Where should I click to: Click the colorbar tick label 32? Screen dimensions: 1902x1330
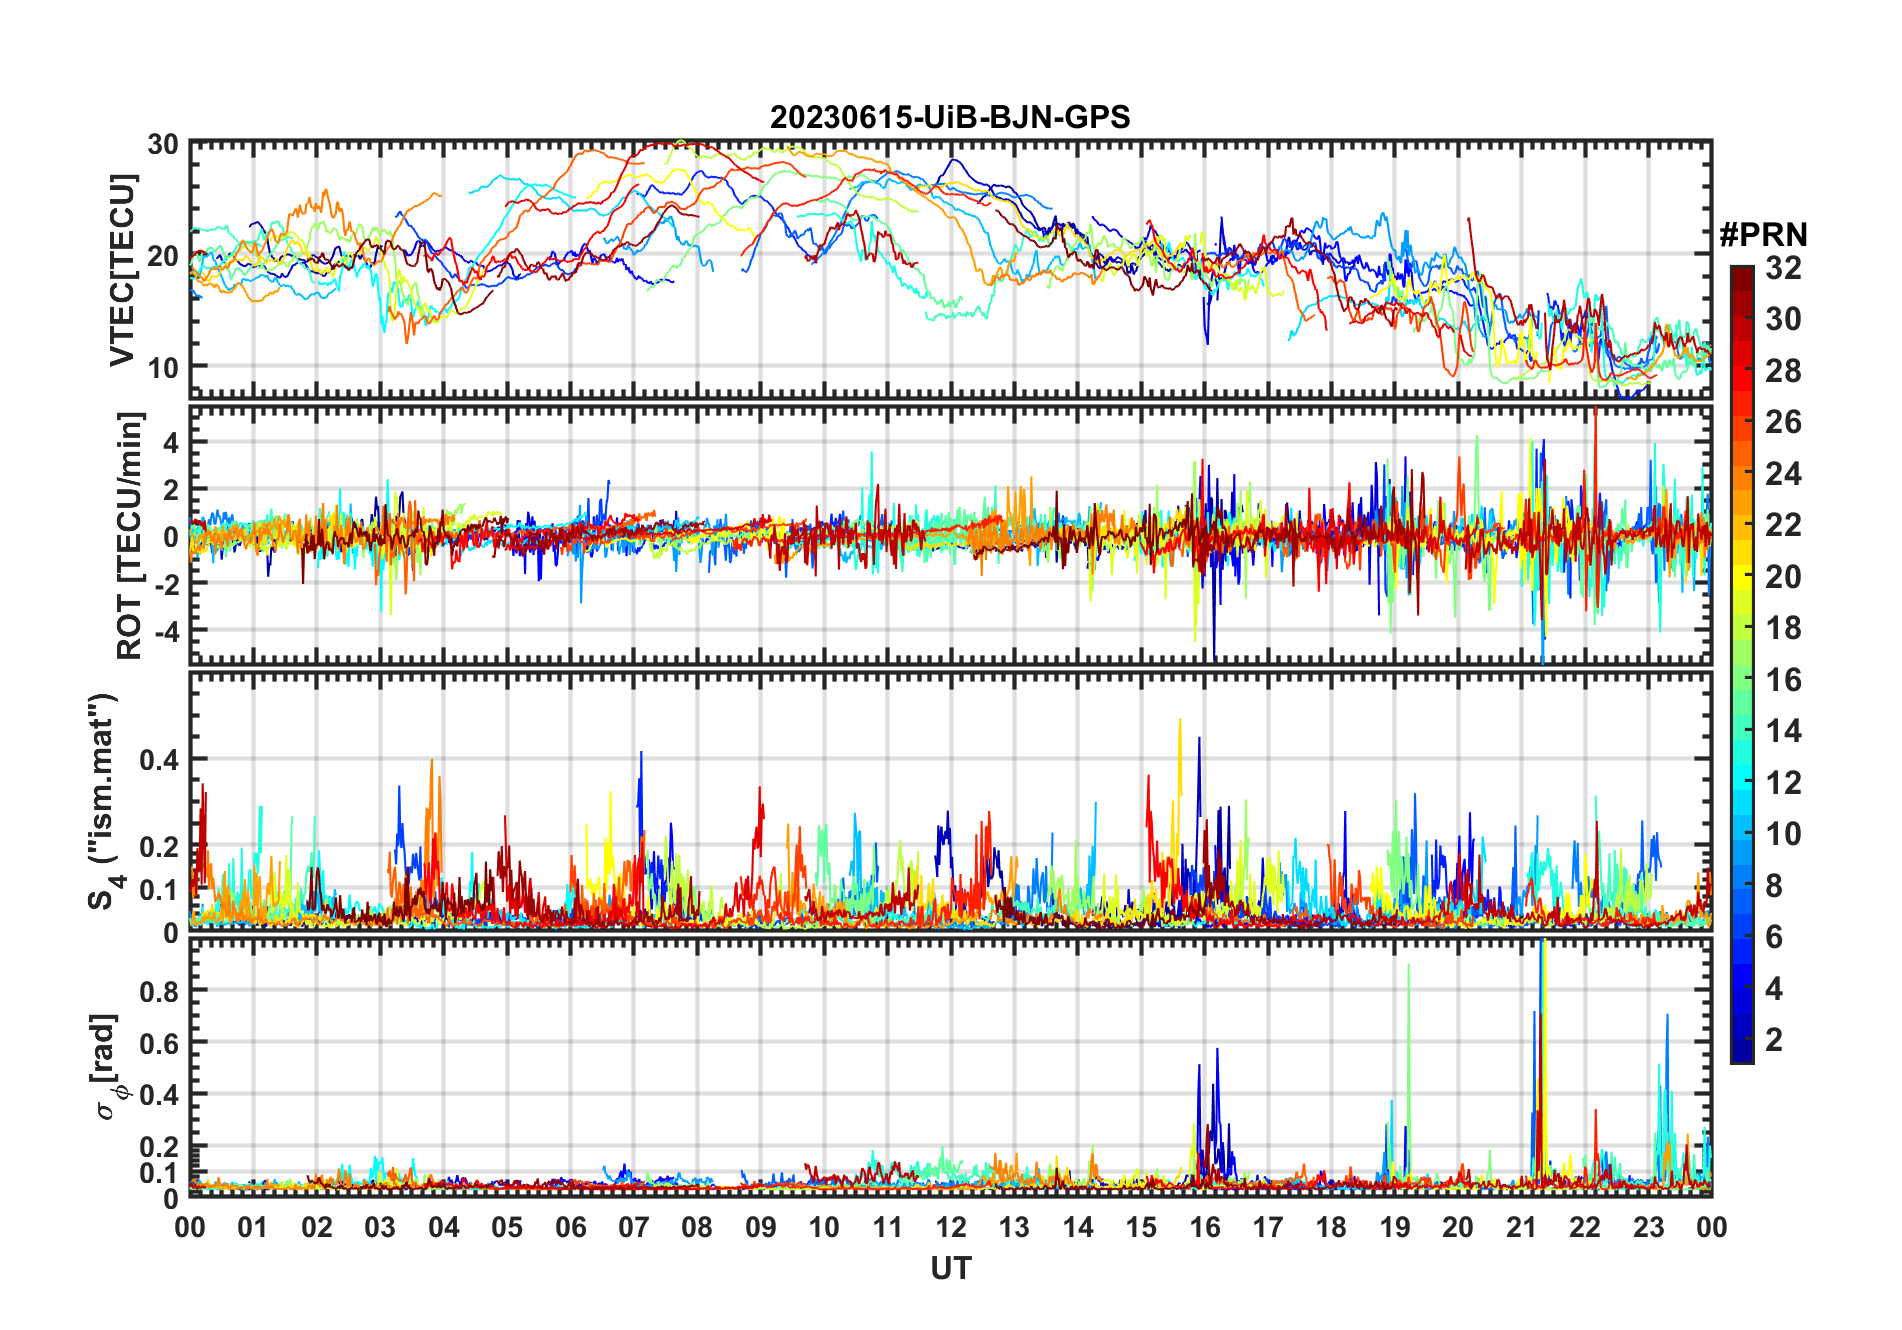(1783, 268)
